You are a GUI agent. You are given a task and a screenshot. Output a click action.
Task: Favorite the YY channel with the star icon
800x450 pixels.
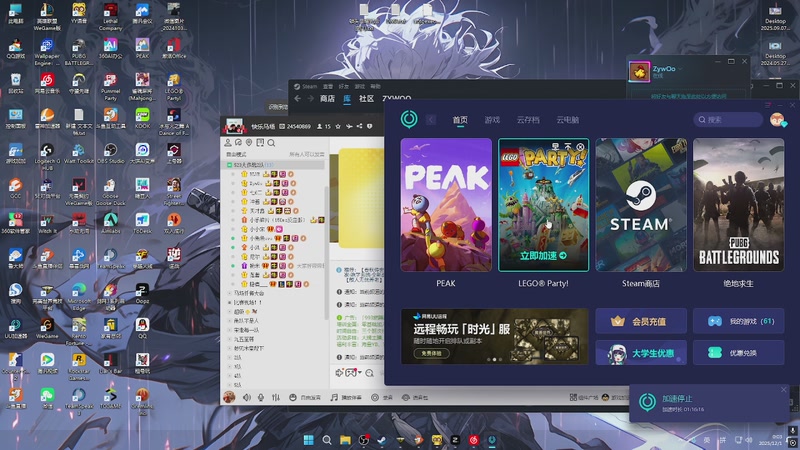pos(338,126)
